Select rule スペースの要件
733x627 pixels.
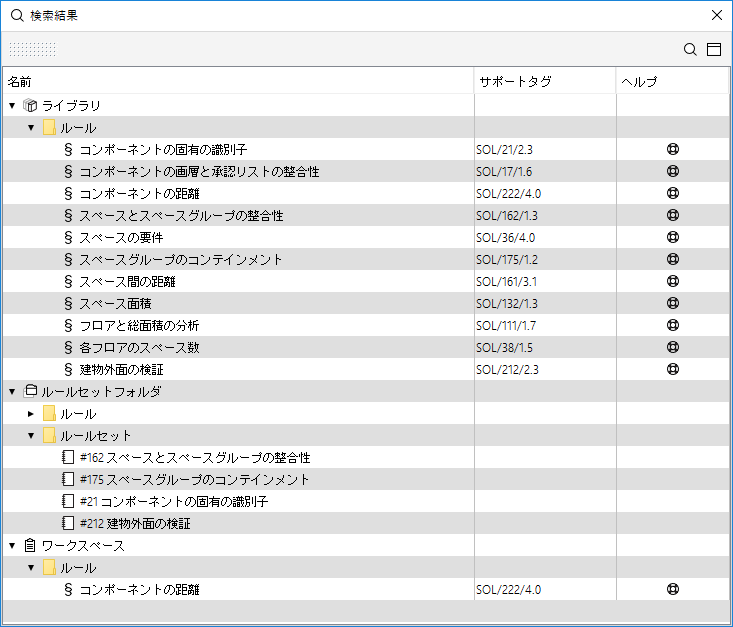(121, 238)
